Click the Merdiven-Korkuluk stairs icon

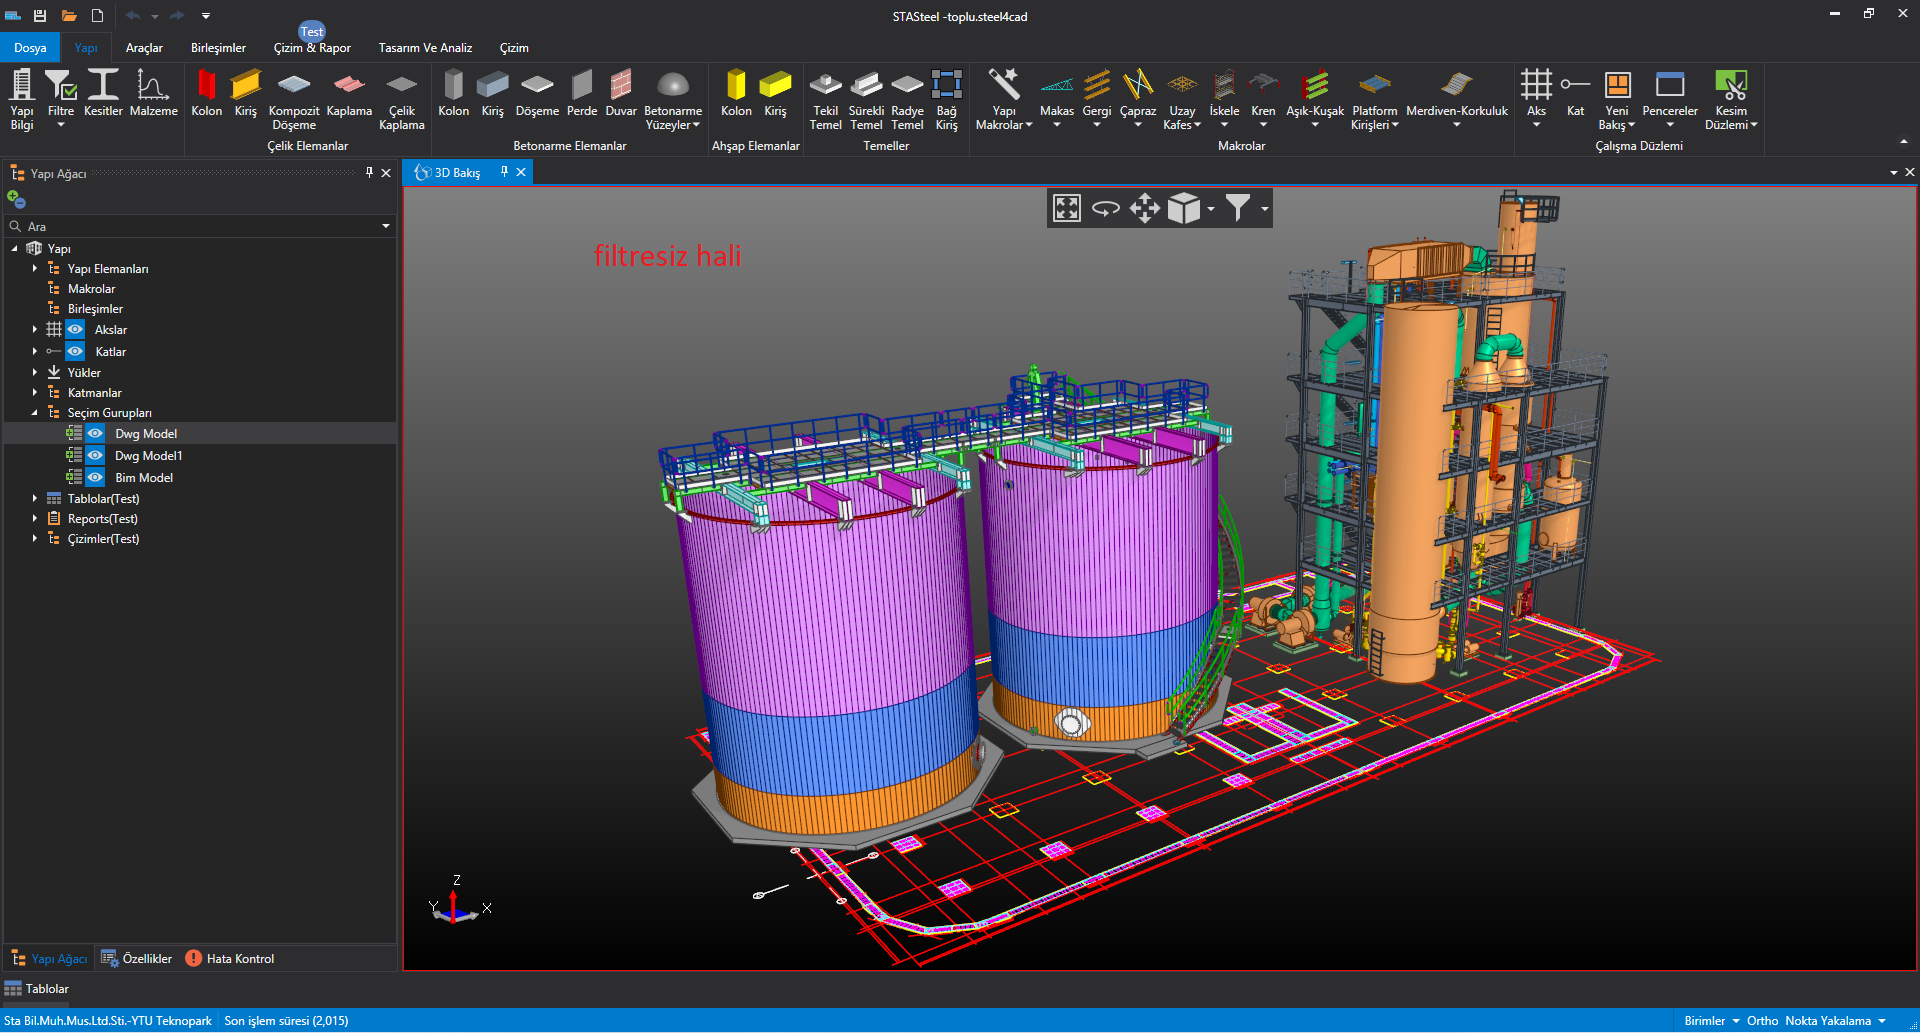[1456, 94]
